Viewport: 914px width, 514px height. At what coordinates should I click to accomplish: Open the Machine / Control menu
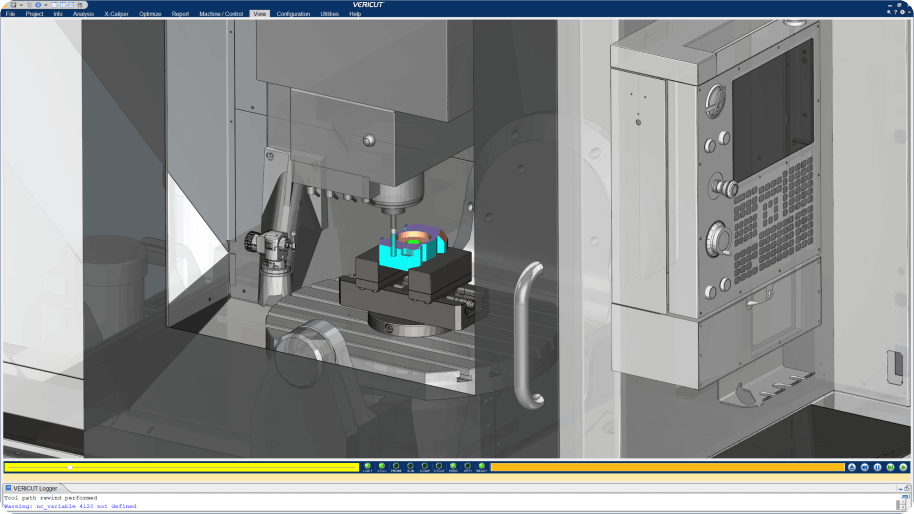click(221, 14)
